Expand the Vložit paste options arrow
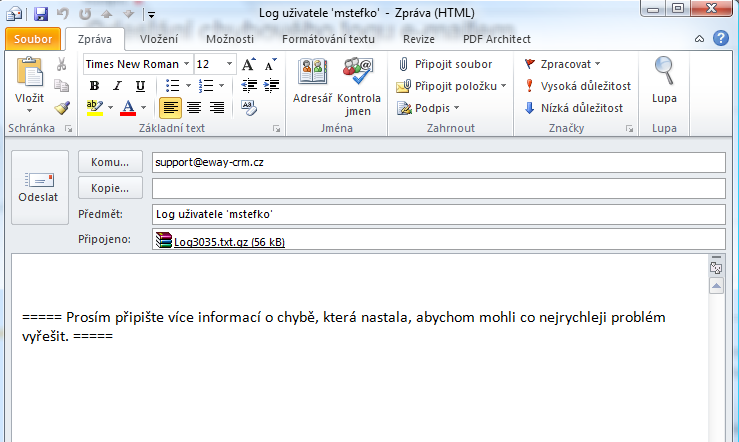The height and width of the screenshot is (442, 739). pyautogui.click(x=29, y=111)
